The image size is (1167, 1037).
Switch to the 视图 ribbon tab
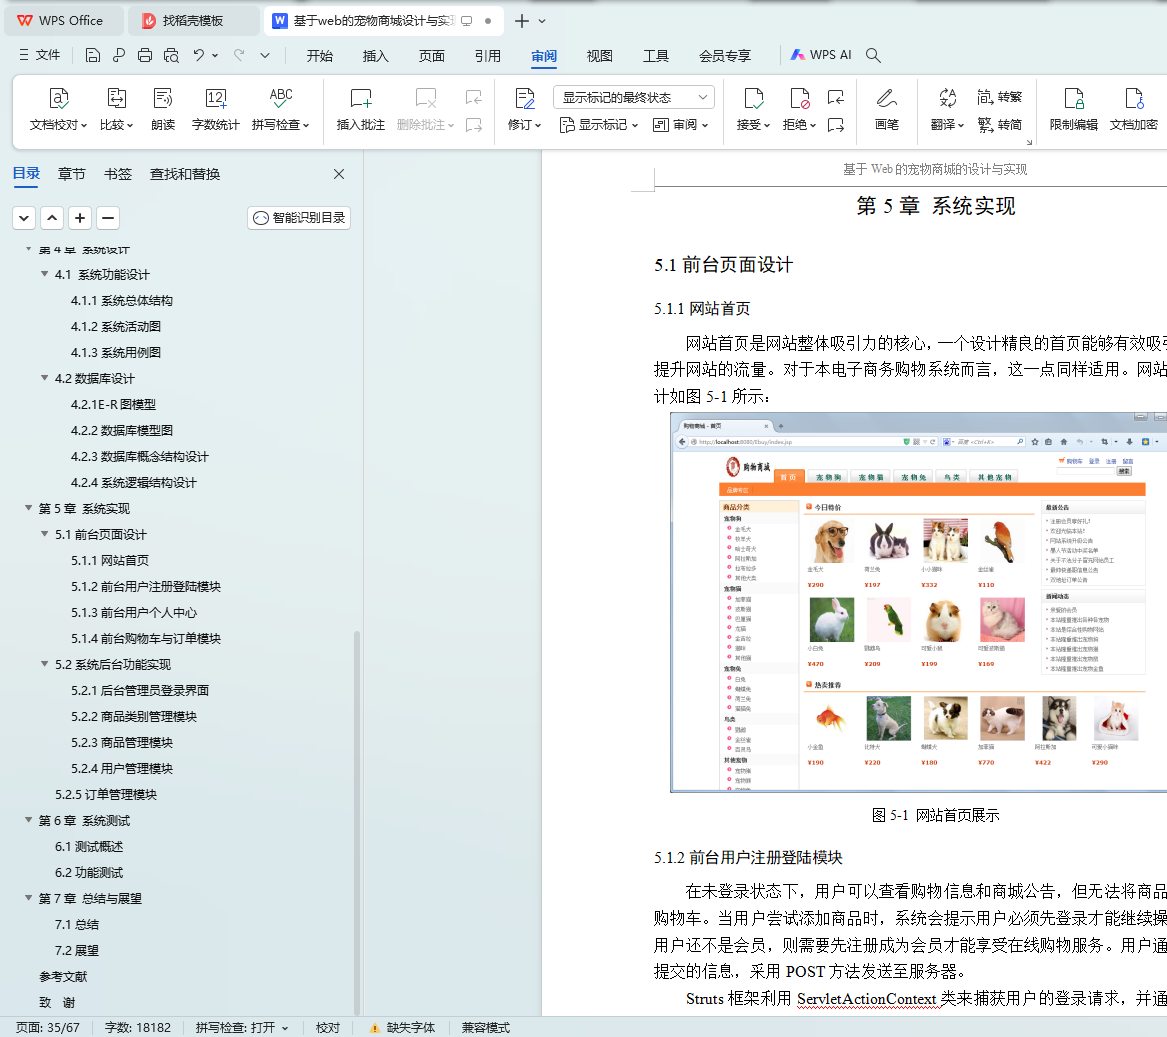[x=599, y=56]
